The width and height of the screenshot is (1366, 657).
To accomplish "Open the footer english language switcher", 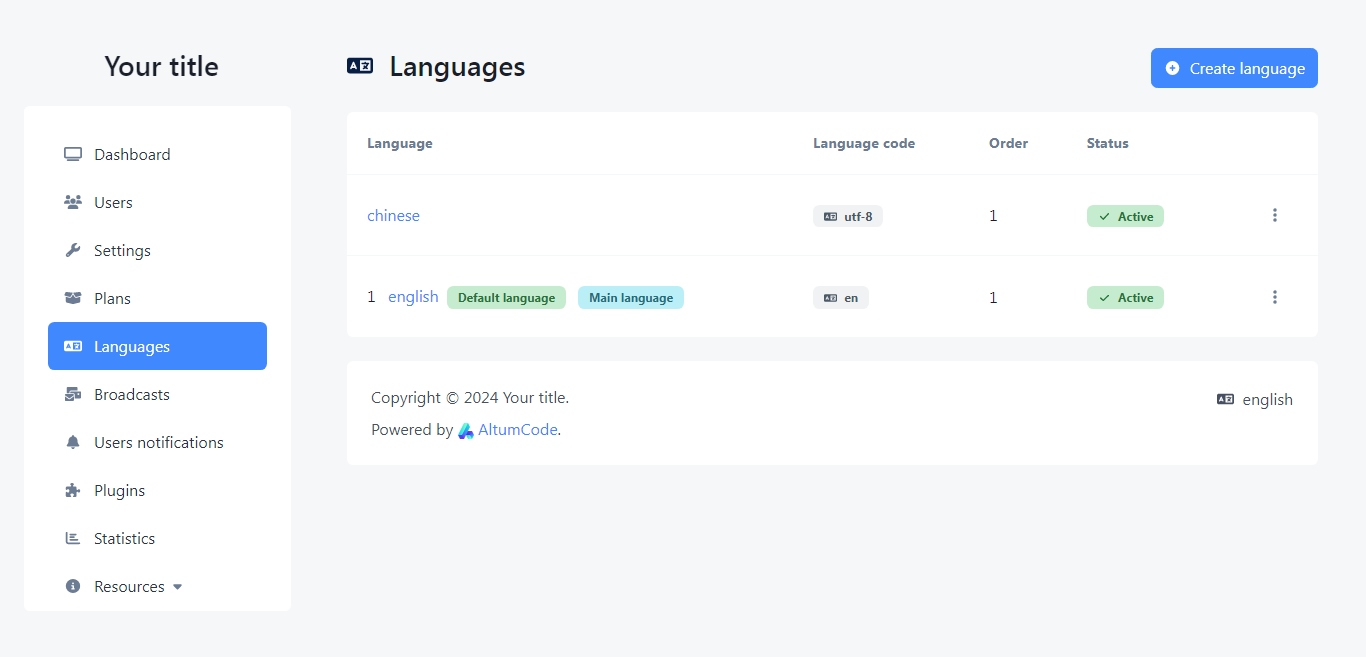I will tap(1255, 399).
